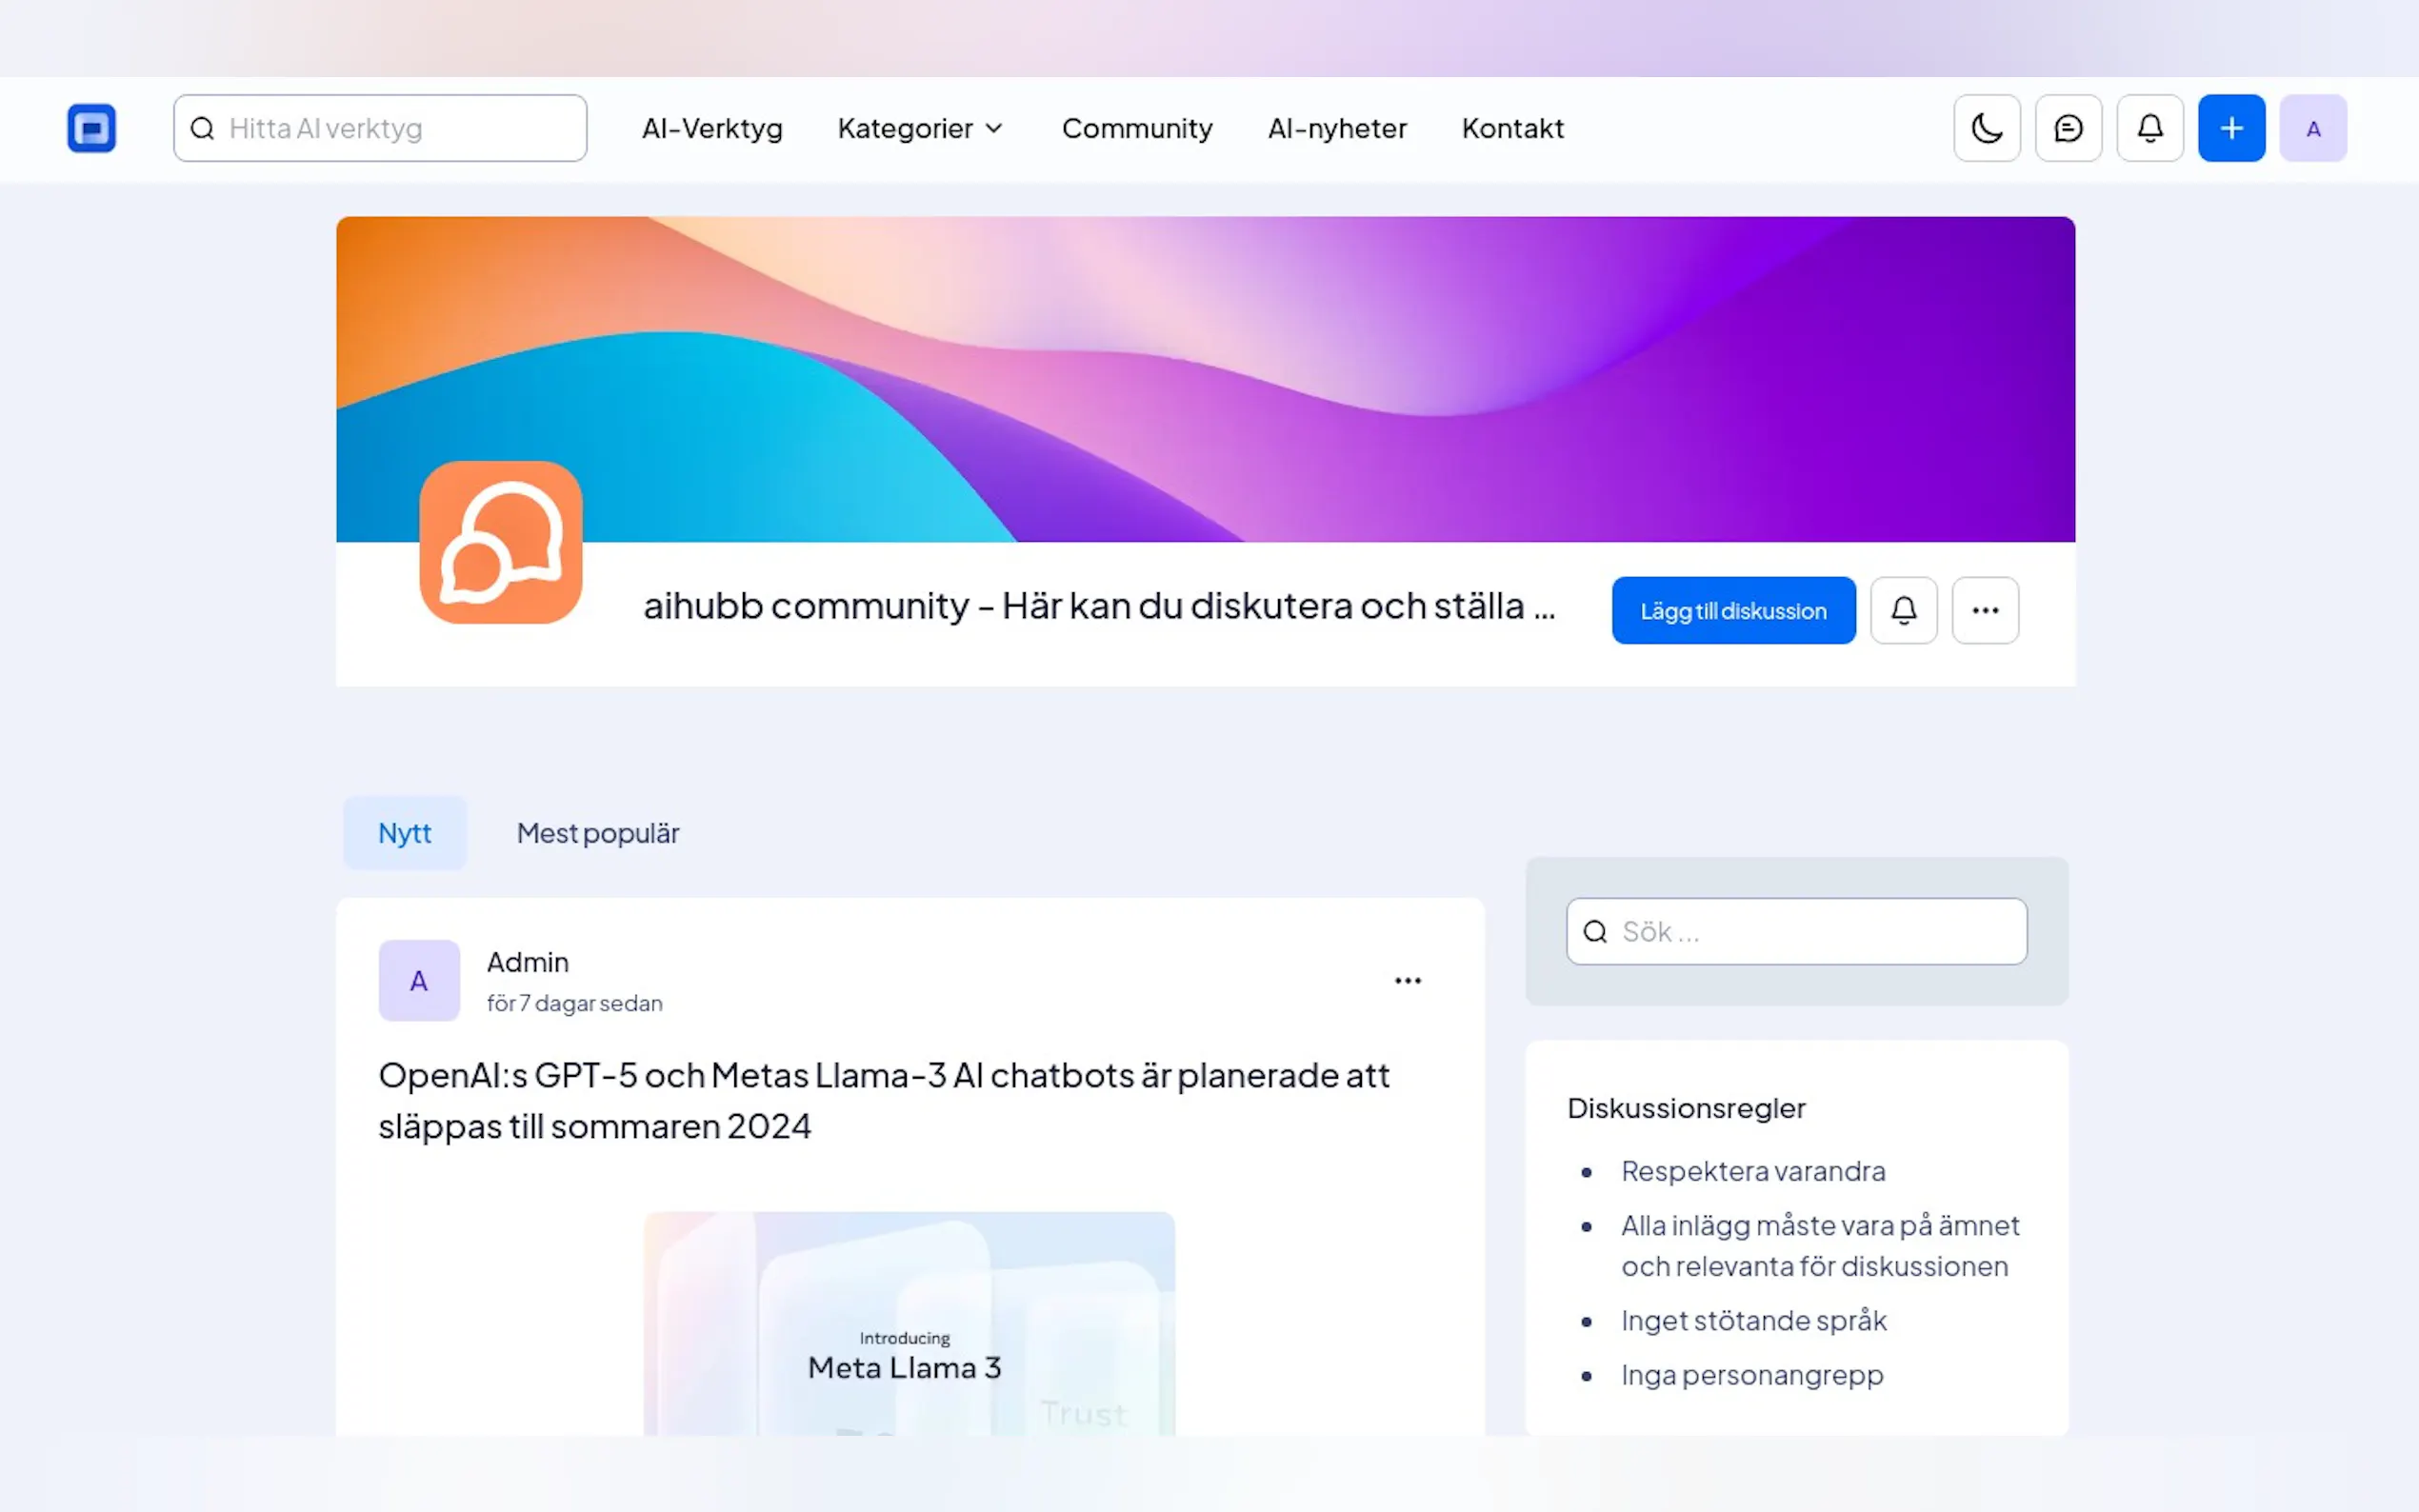
Task: Go to AI-nyheter page
Action: [x=1336, y=128]
